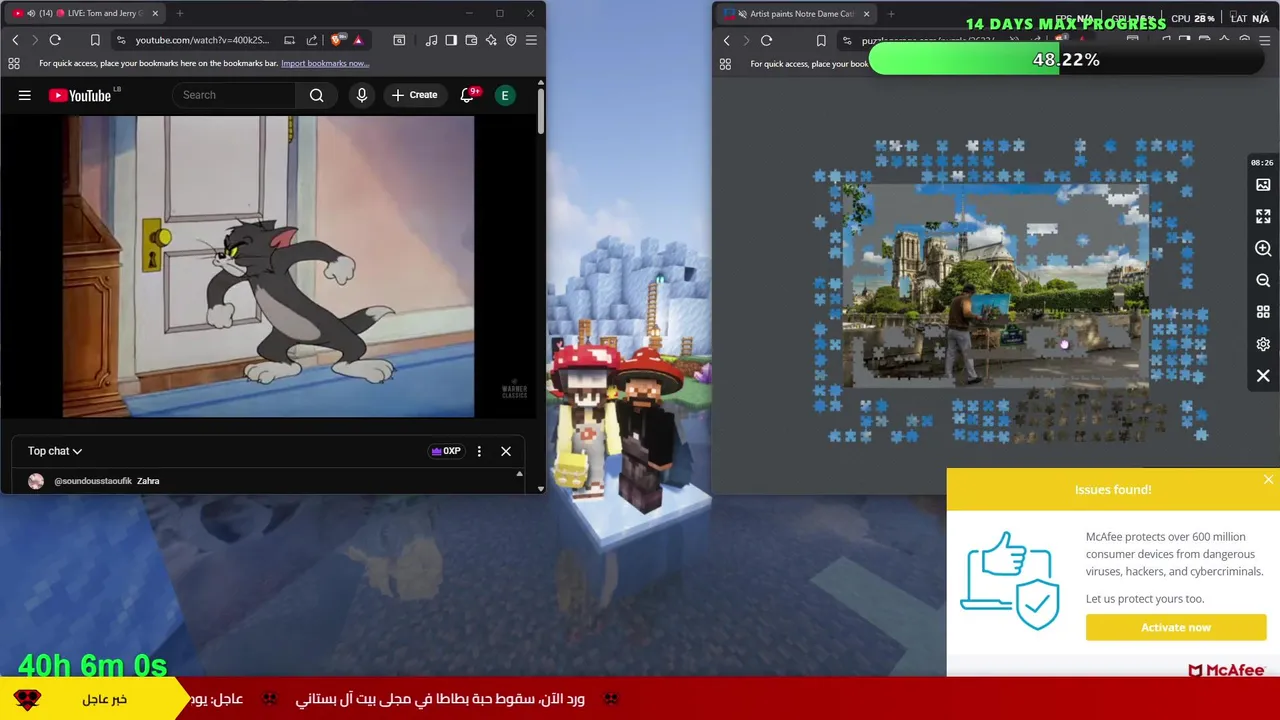Zoom in on the puzzle
The width and height of the screenshot is (1280, 720).
coord(1263,248)
